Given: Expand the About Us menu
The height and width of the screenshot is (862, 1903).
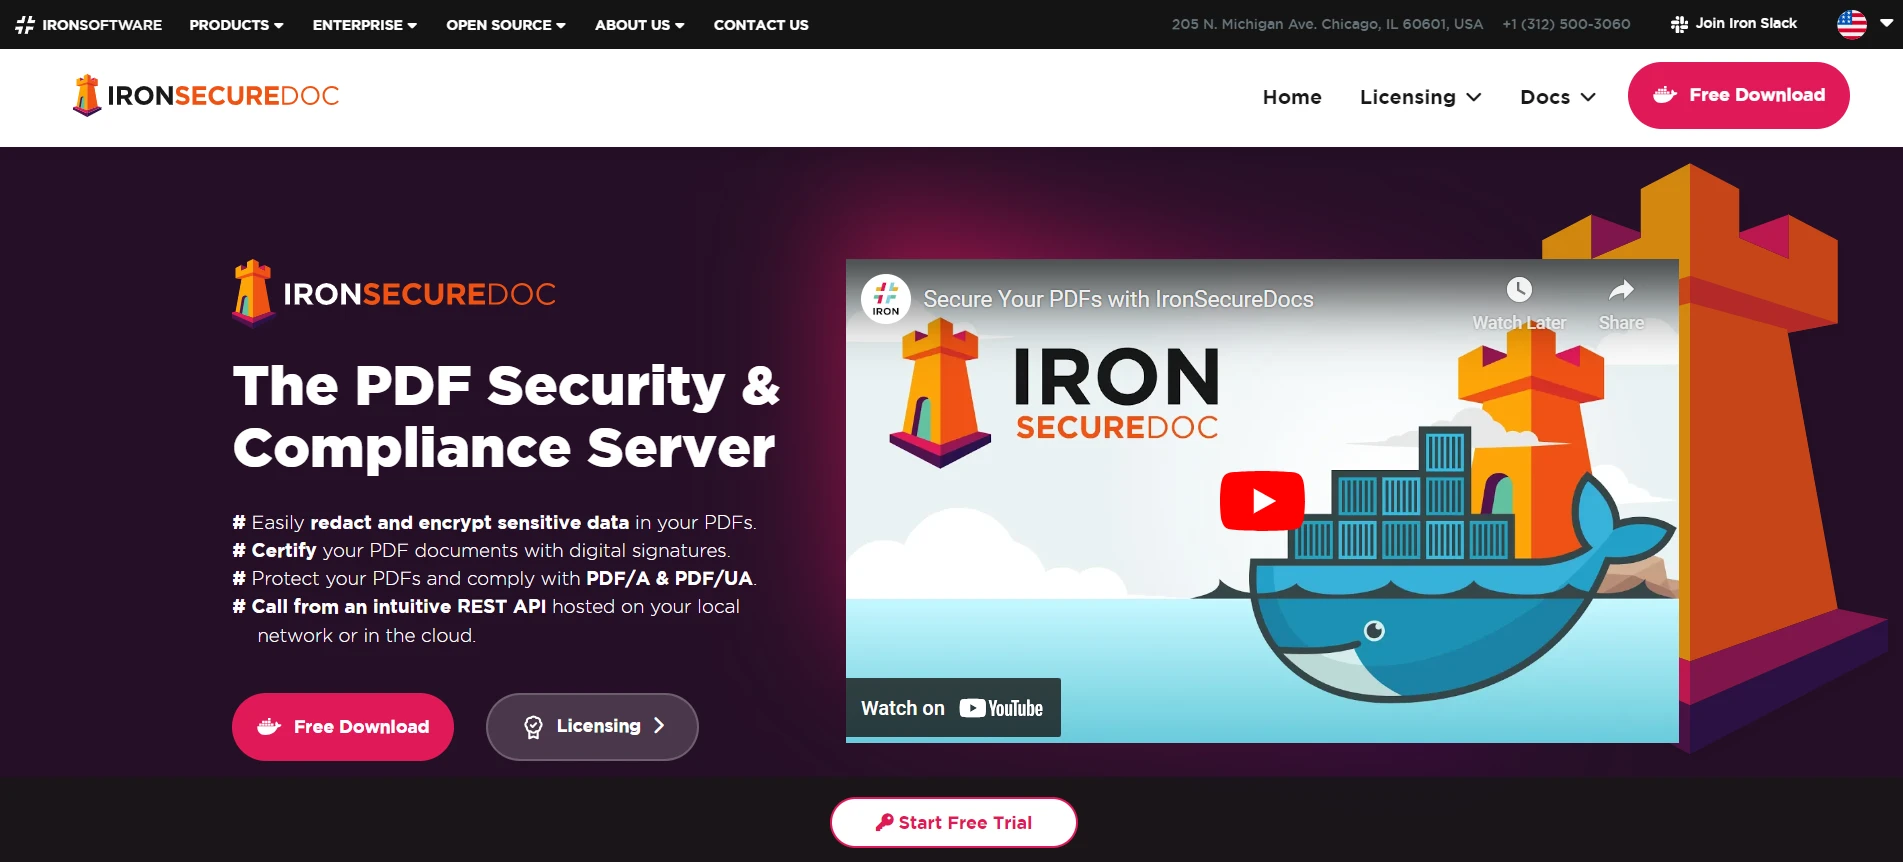Looking at the screenshot, I should (639, 25).
